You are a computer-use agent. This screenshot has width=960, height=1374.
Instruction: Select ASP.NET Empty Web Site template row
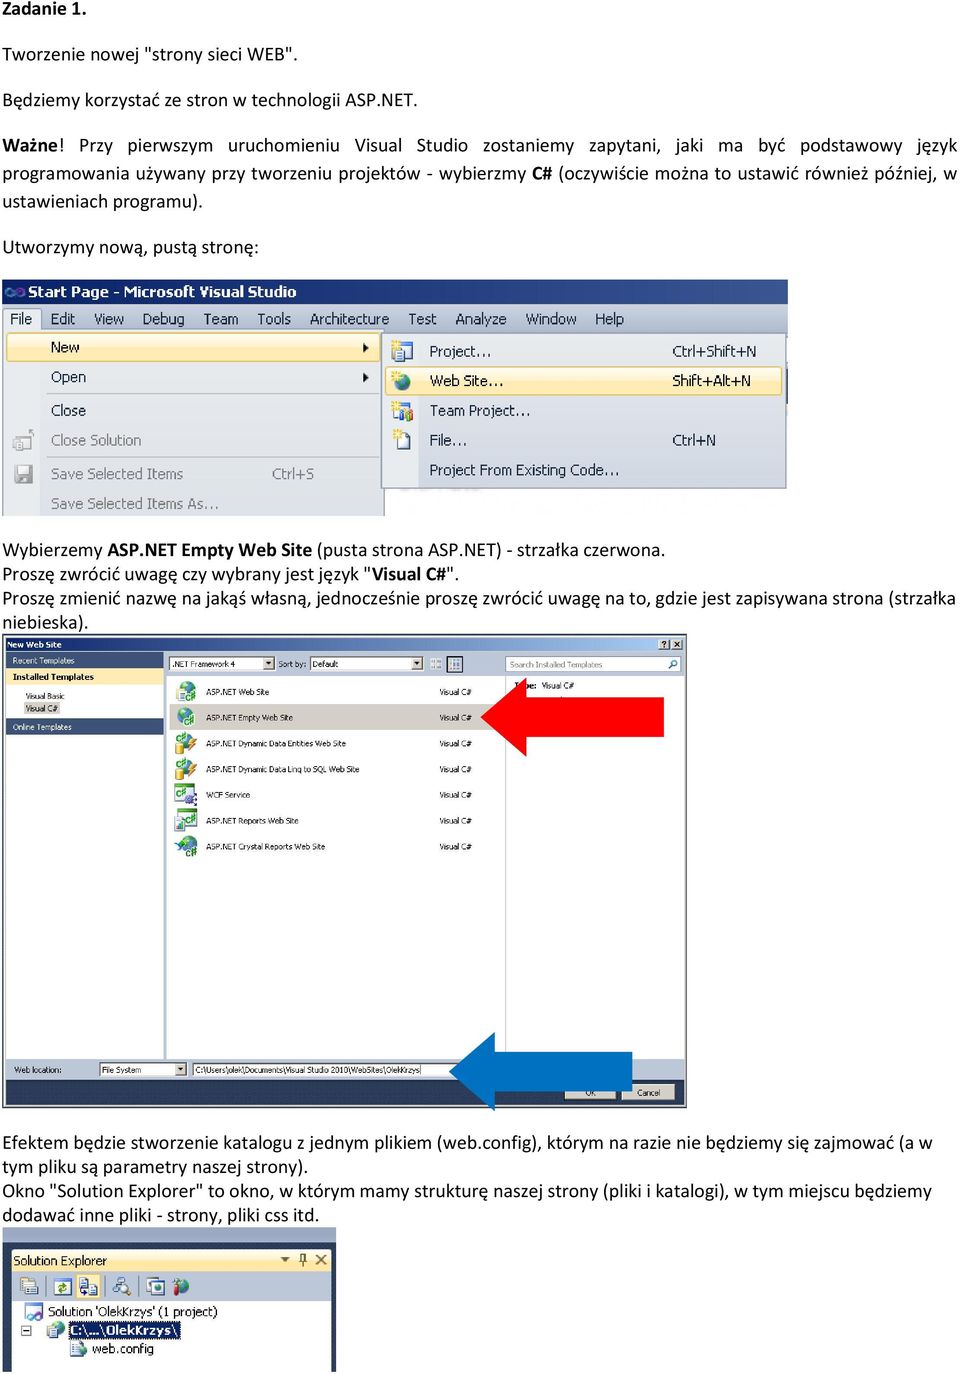click(335, 717)
